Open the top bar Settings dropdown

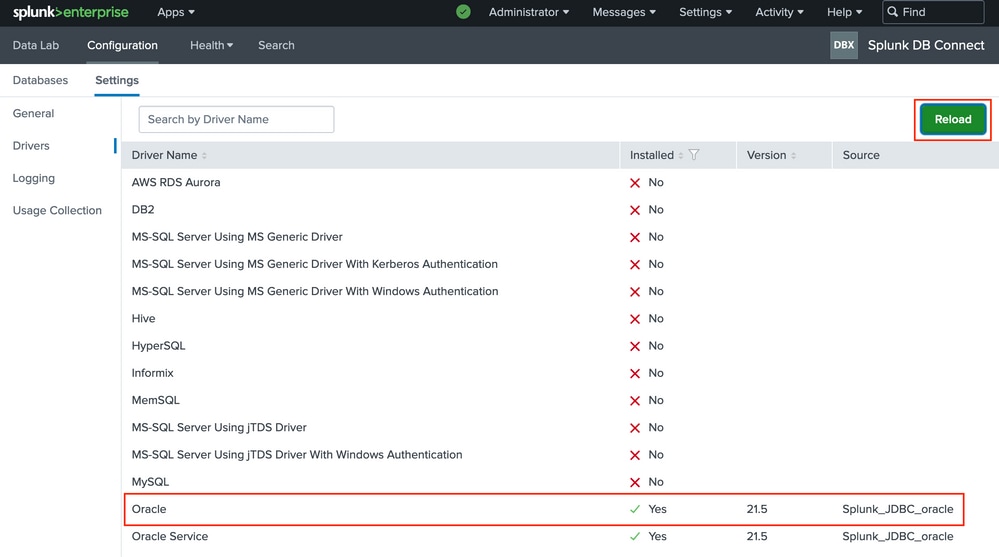tap(705, 12)
